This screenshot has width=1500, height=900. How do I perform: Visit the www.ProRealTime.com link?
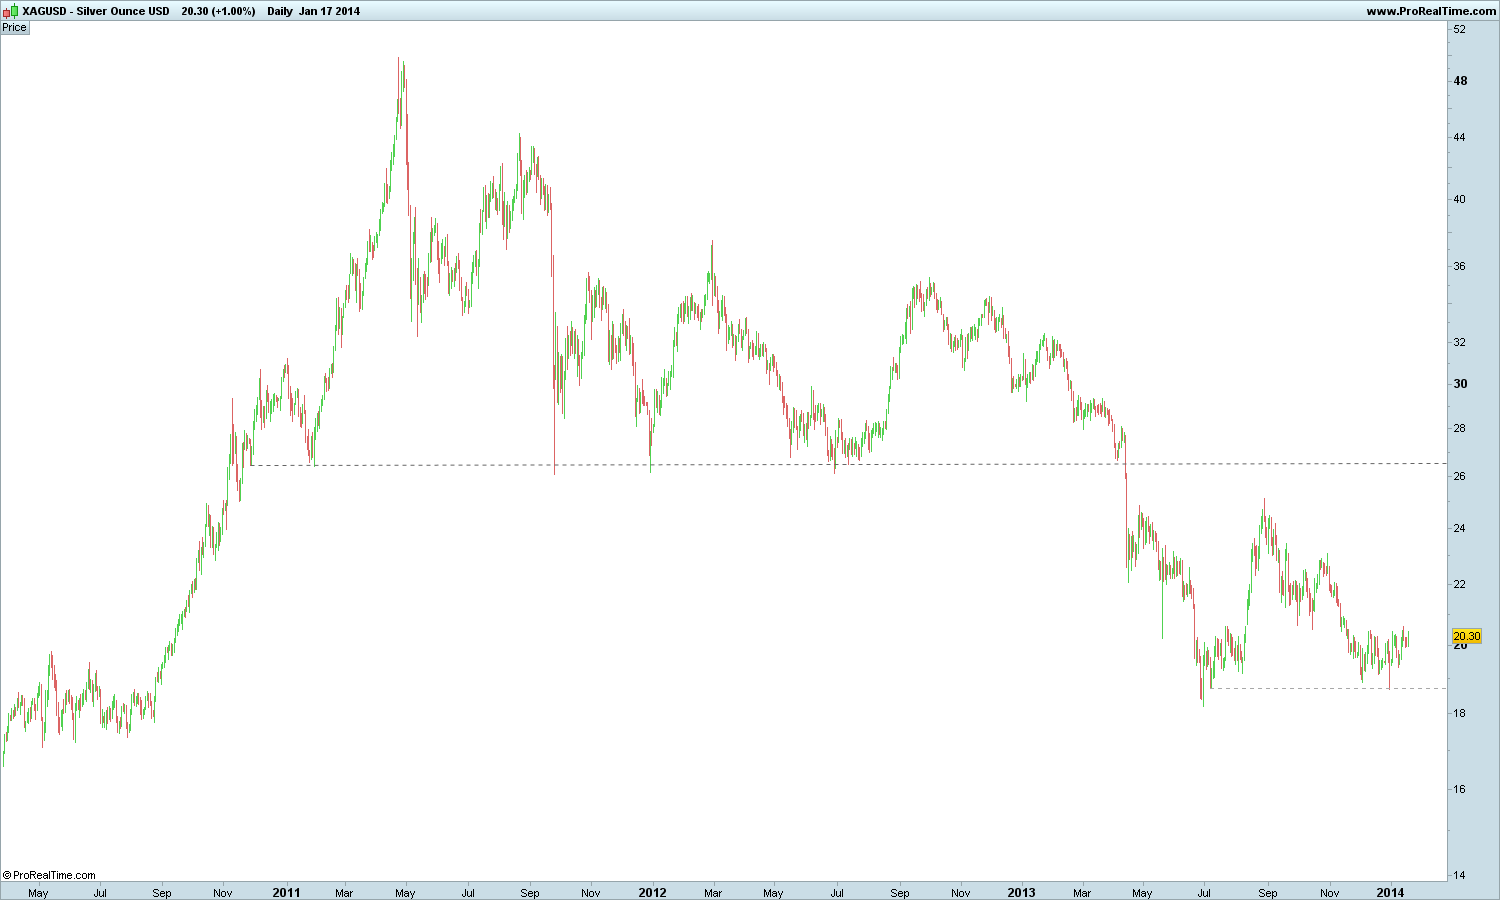point(1431,11)
